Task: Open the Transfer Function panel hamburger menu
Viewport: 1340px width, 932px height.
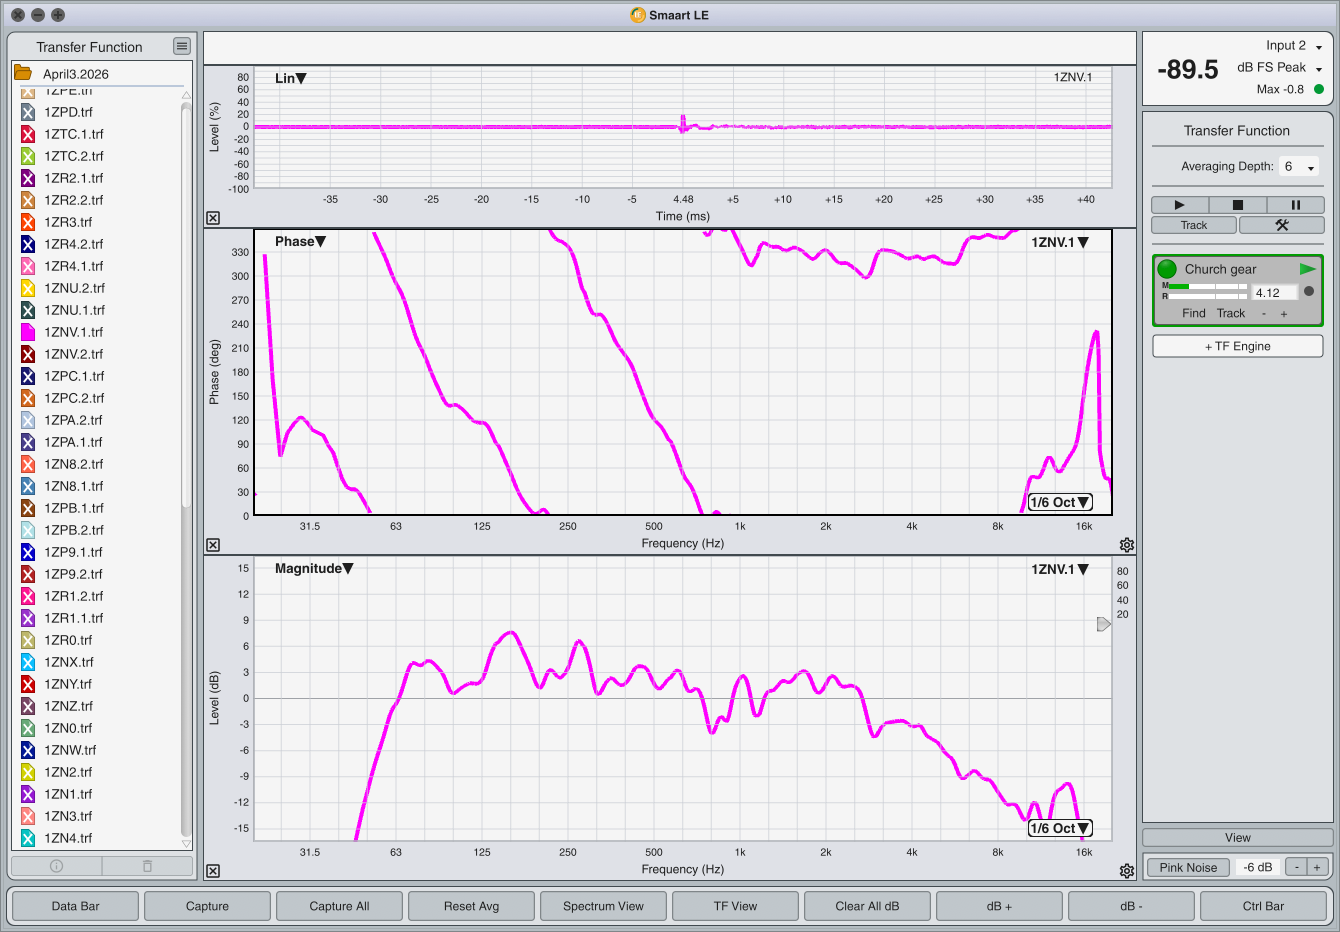Action: (x=181, y=46)
